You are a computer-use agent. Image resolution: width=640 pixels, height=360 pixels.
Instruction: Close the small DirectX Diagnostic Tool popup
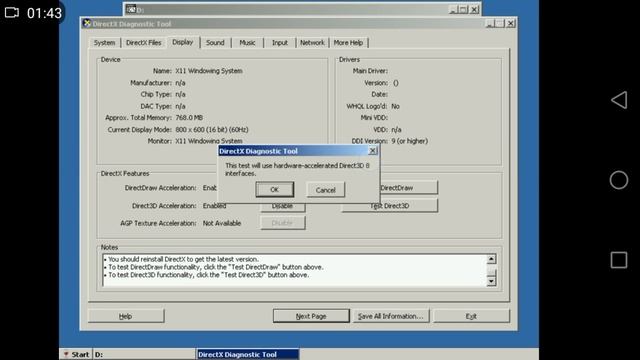coord(372,151)
